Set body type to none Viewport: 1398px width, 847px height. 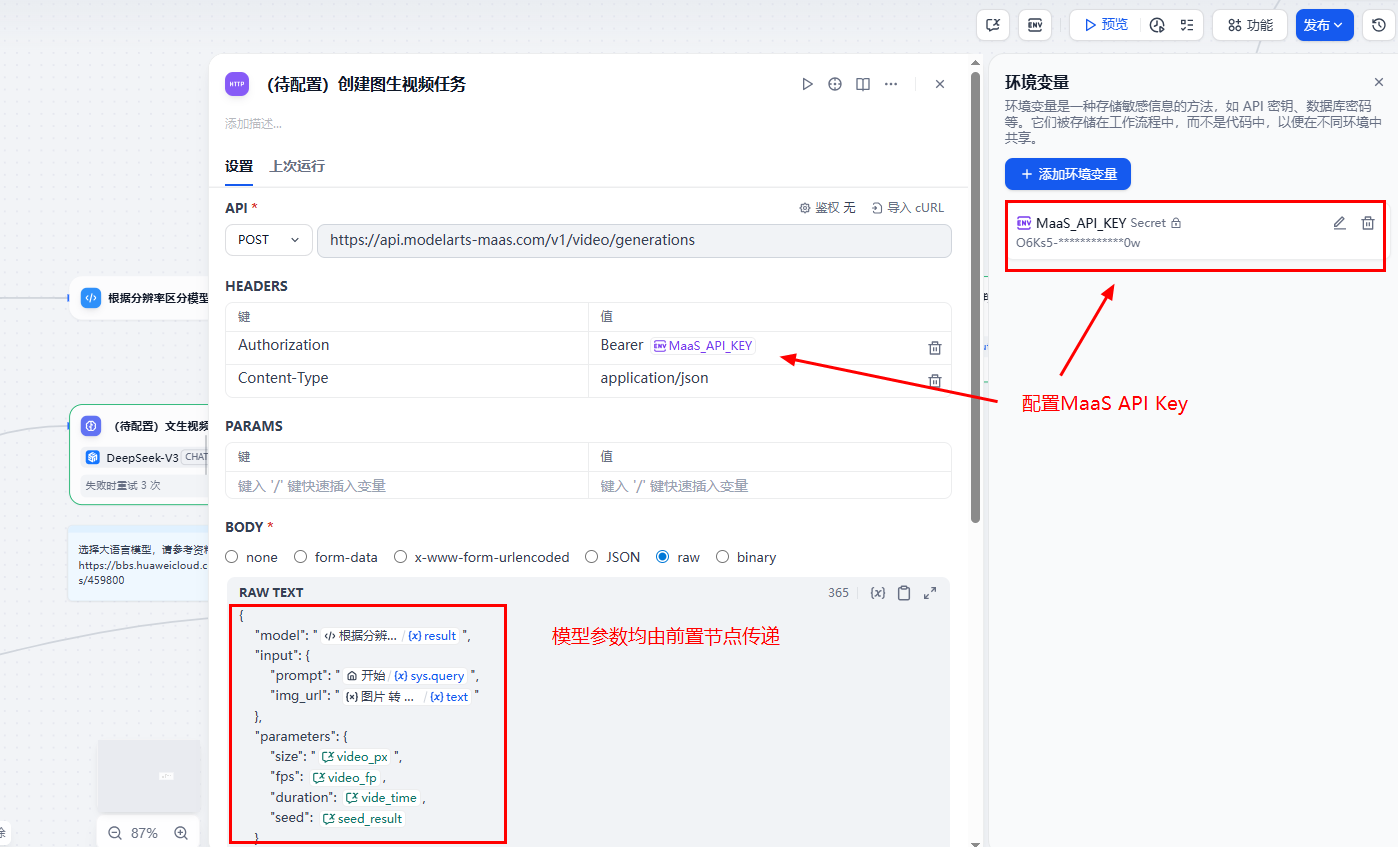tap(231, 557)
